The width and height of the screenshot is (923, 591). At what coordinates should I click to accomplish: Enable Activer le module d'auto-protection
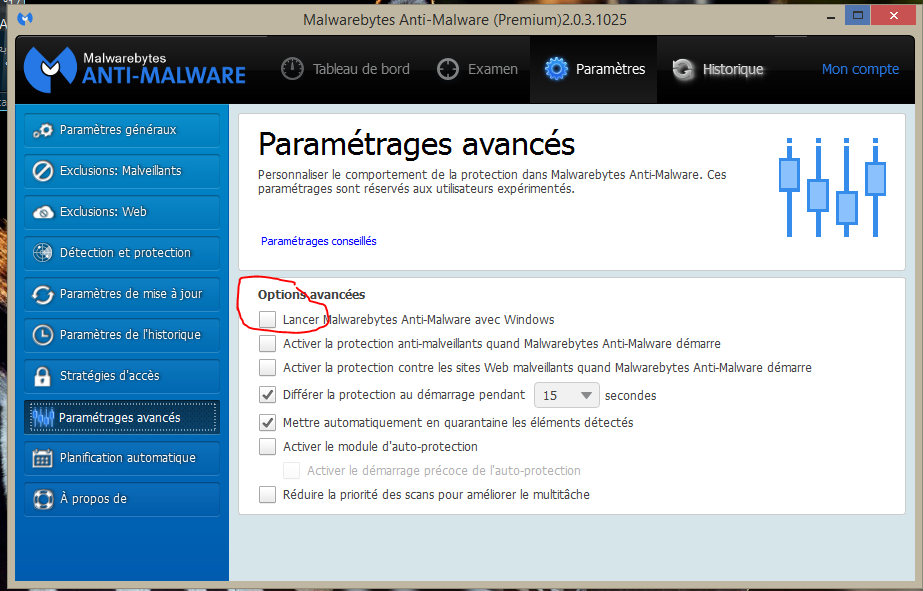tap(267, 447)
